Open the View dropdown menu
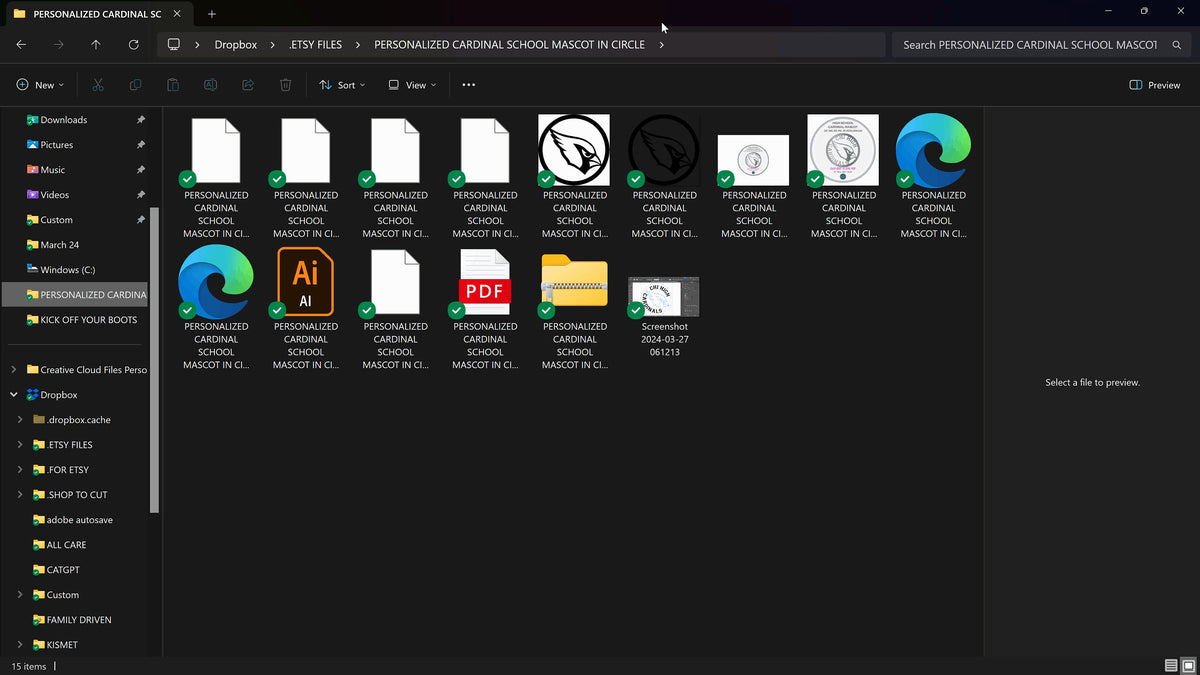 [412, 85]
